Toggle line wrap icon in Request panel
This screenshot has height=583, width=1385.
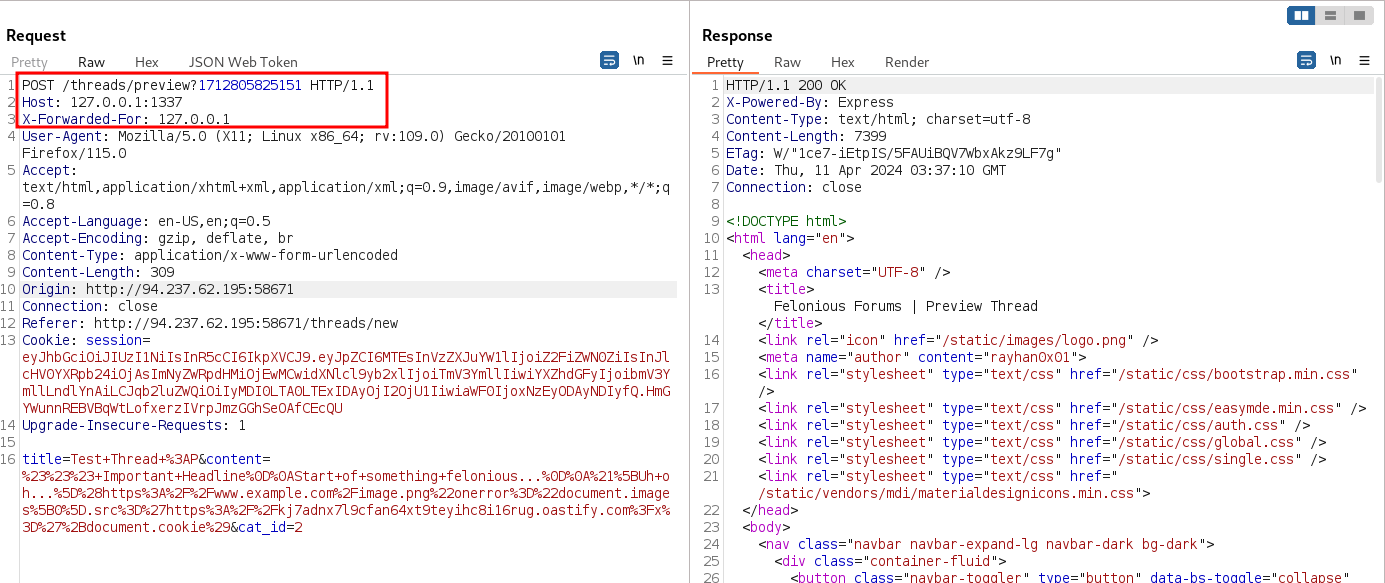click(x=609, y=60)
